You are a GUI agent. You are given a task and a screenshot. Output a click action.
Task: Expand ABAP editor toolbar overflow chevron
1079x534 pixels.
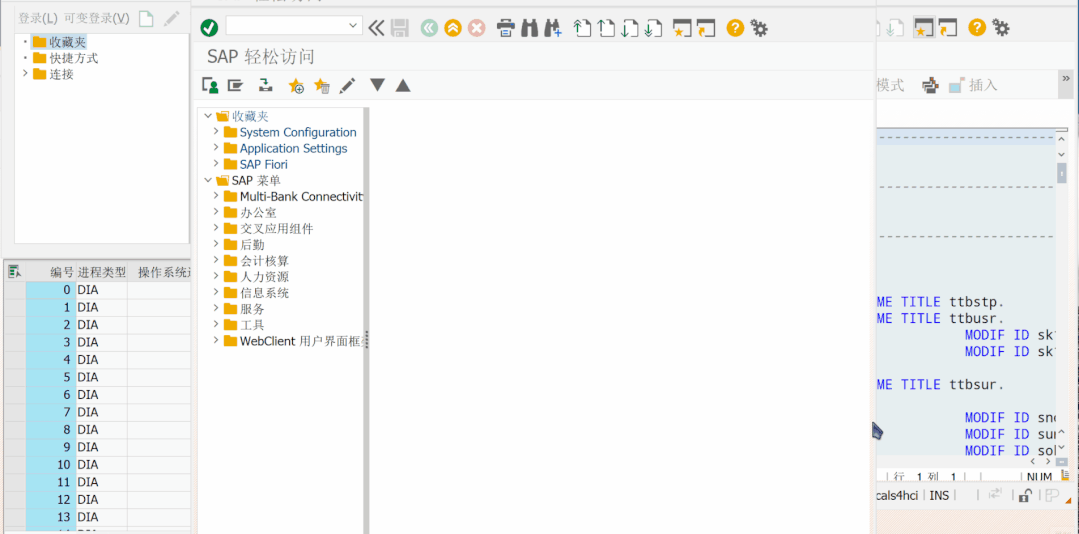(x=1067, y=77)
